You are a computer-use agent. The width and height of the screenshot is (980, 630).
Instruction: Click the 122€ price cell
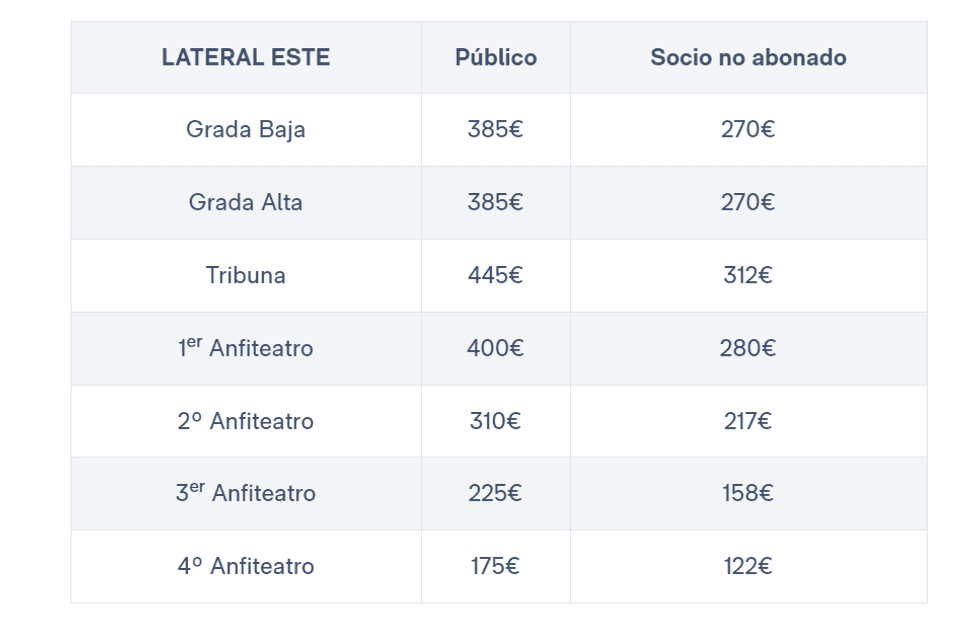click(x=748, y=567)
